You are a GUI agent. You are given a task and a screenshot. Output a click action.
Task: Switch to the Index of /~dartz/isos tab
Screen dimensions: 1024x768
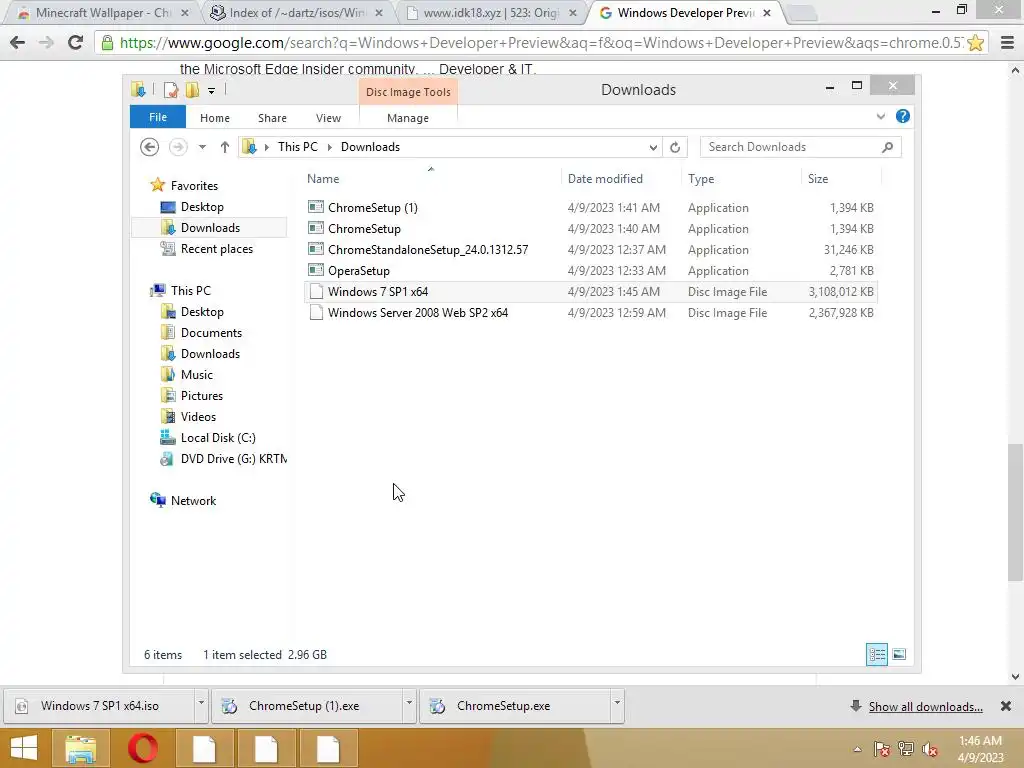click(297, 12)
